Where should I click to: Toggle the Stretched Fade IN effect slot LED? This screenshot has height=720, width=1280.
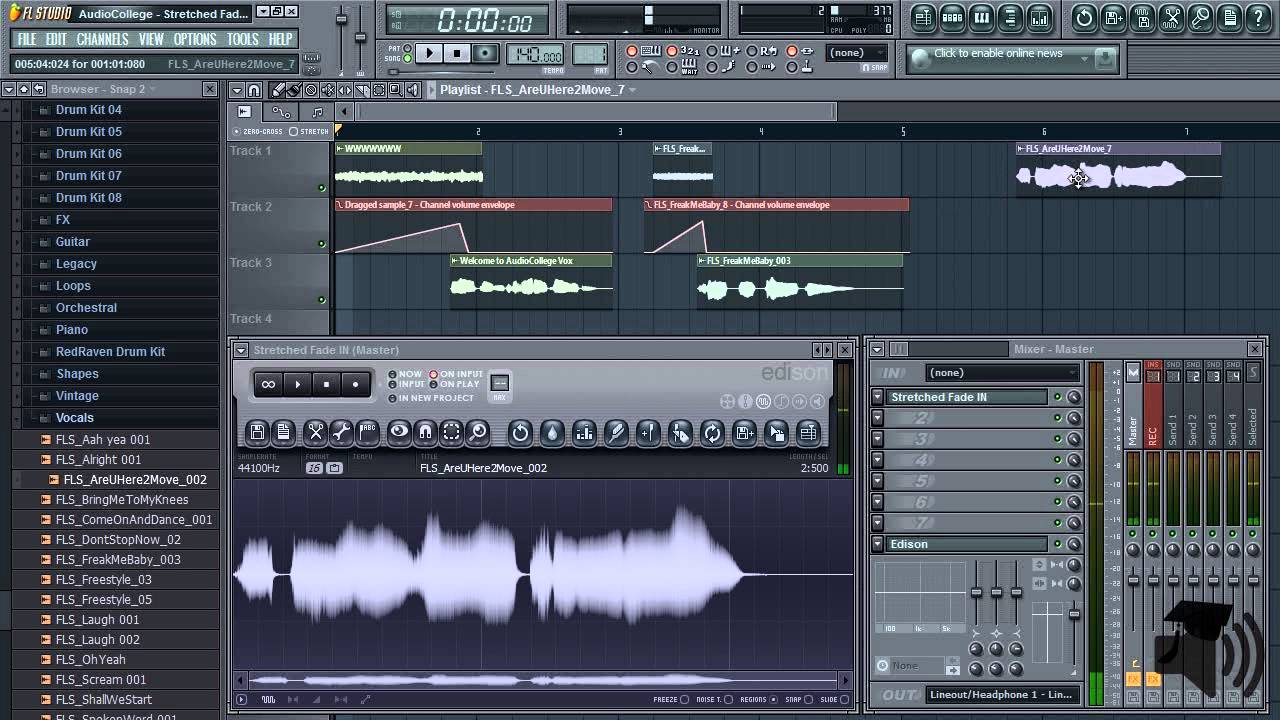(1058, 397)
